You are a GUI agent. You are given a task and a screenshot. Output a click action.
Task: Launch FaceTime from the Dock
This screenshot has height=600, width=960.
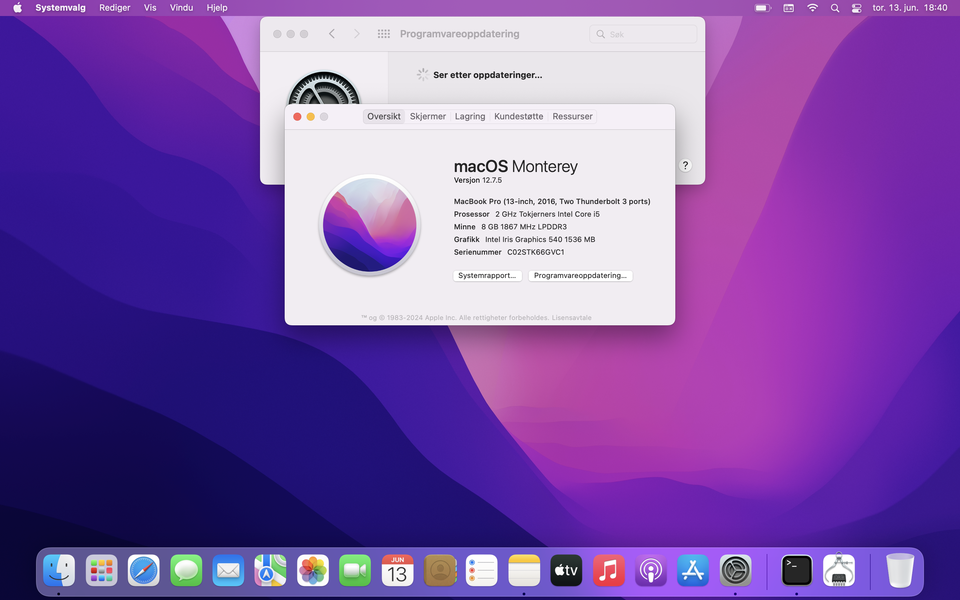(355, 571)
